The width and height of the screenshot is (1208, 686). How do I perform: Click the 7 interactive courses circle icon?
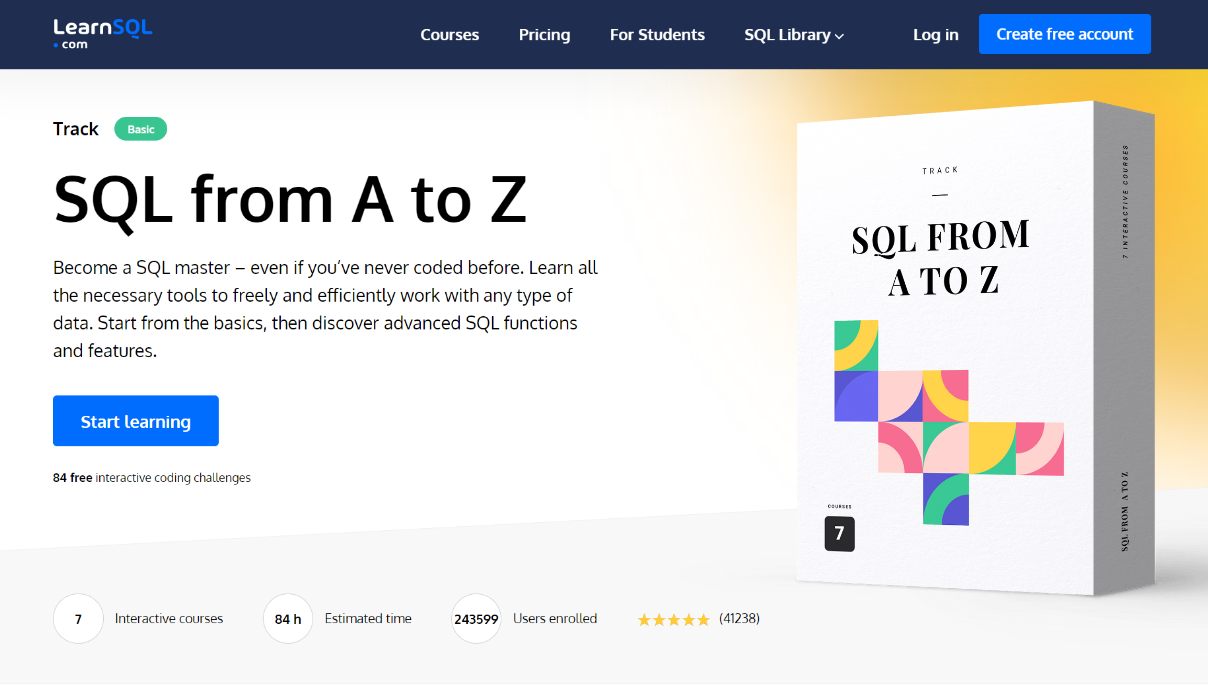[78, 619]
